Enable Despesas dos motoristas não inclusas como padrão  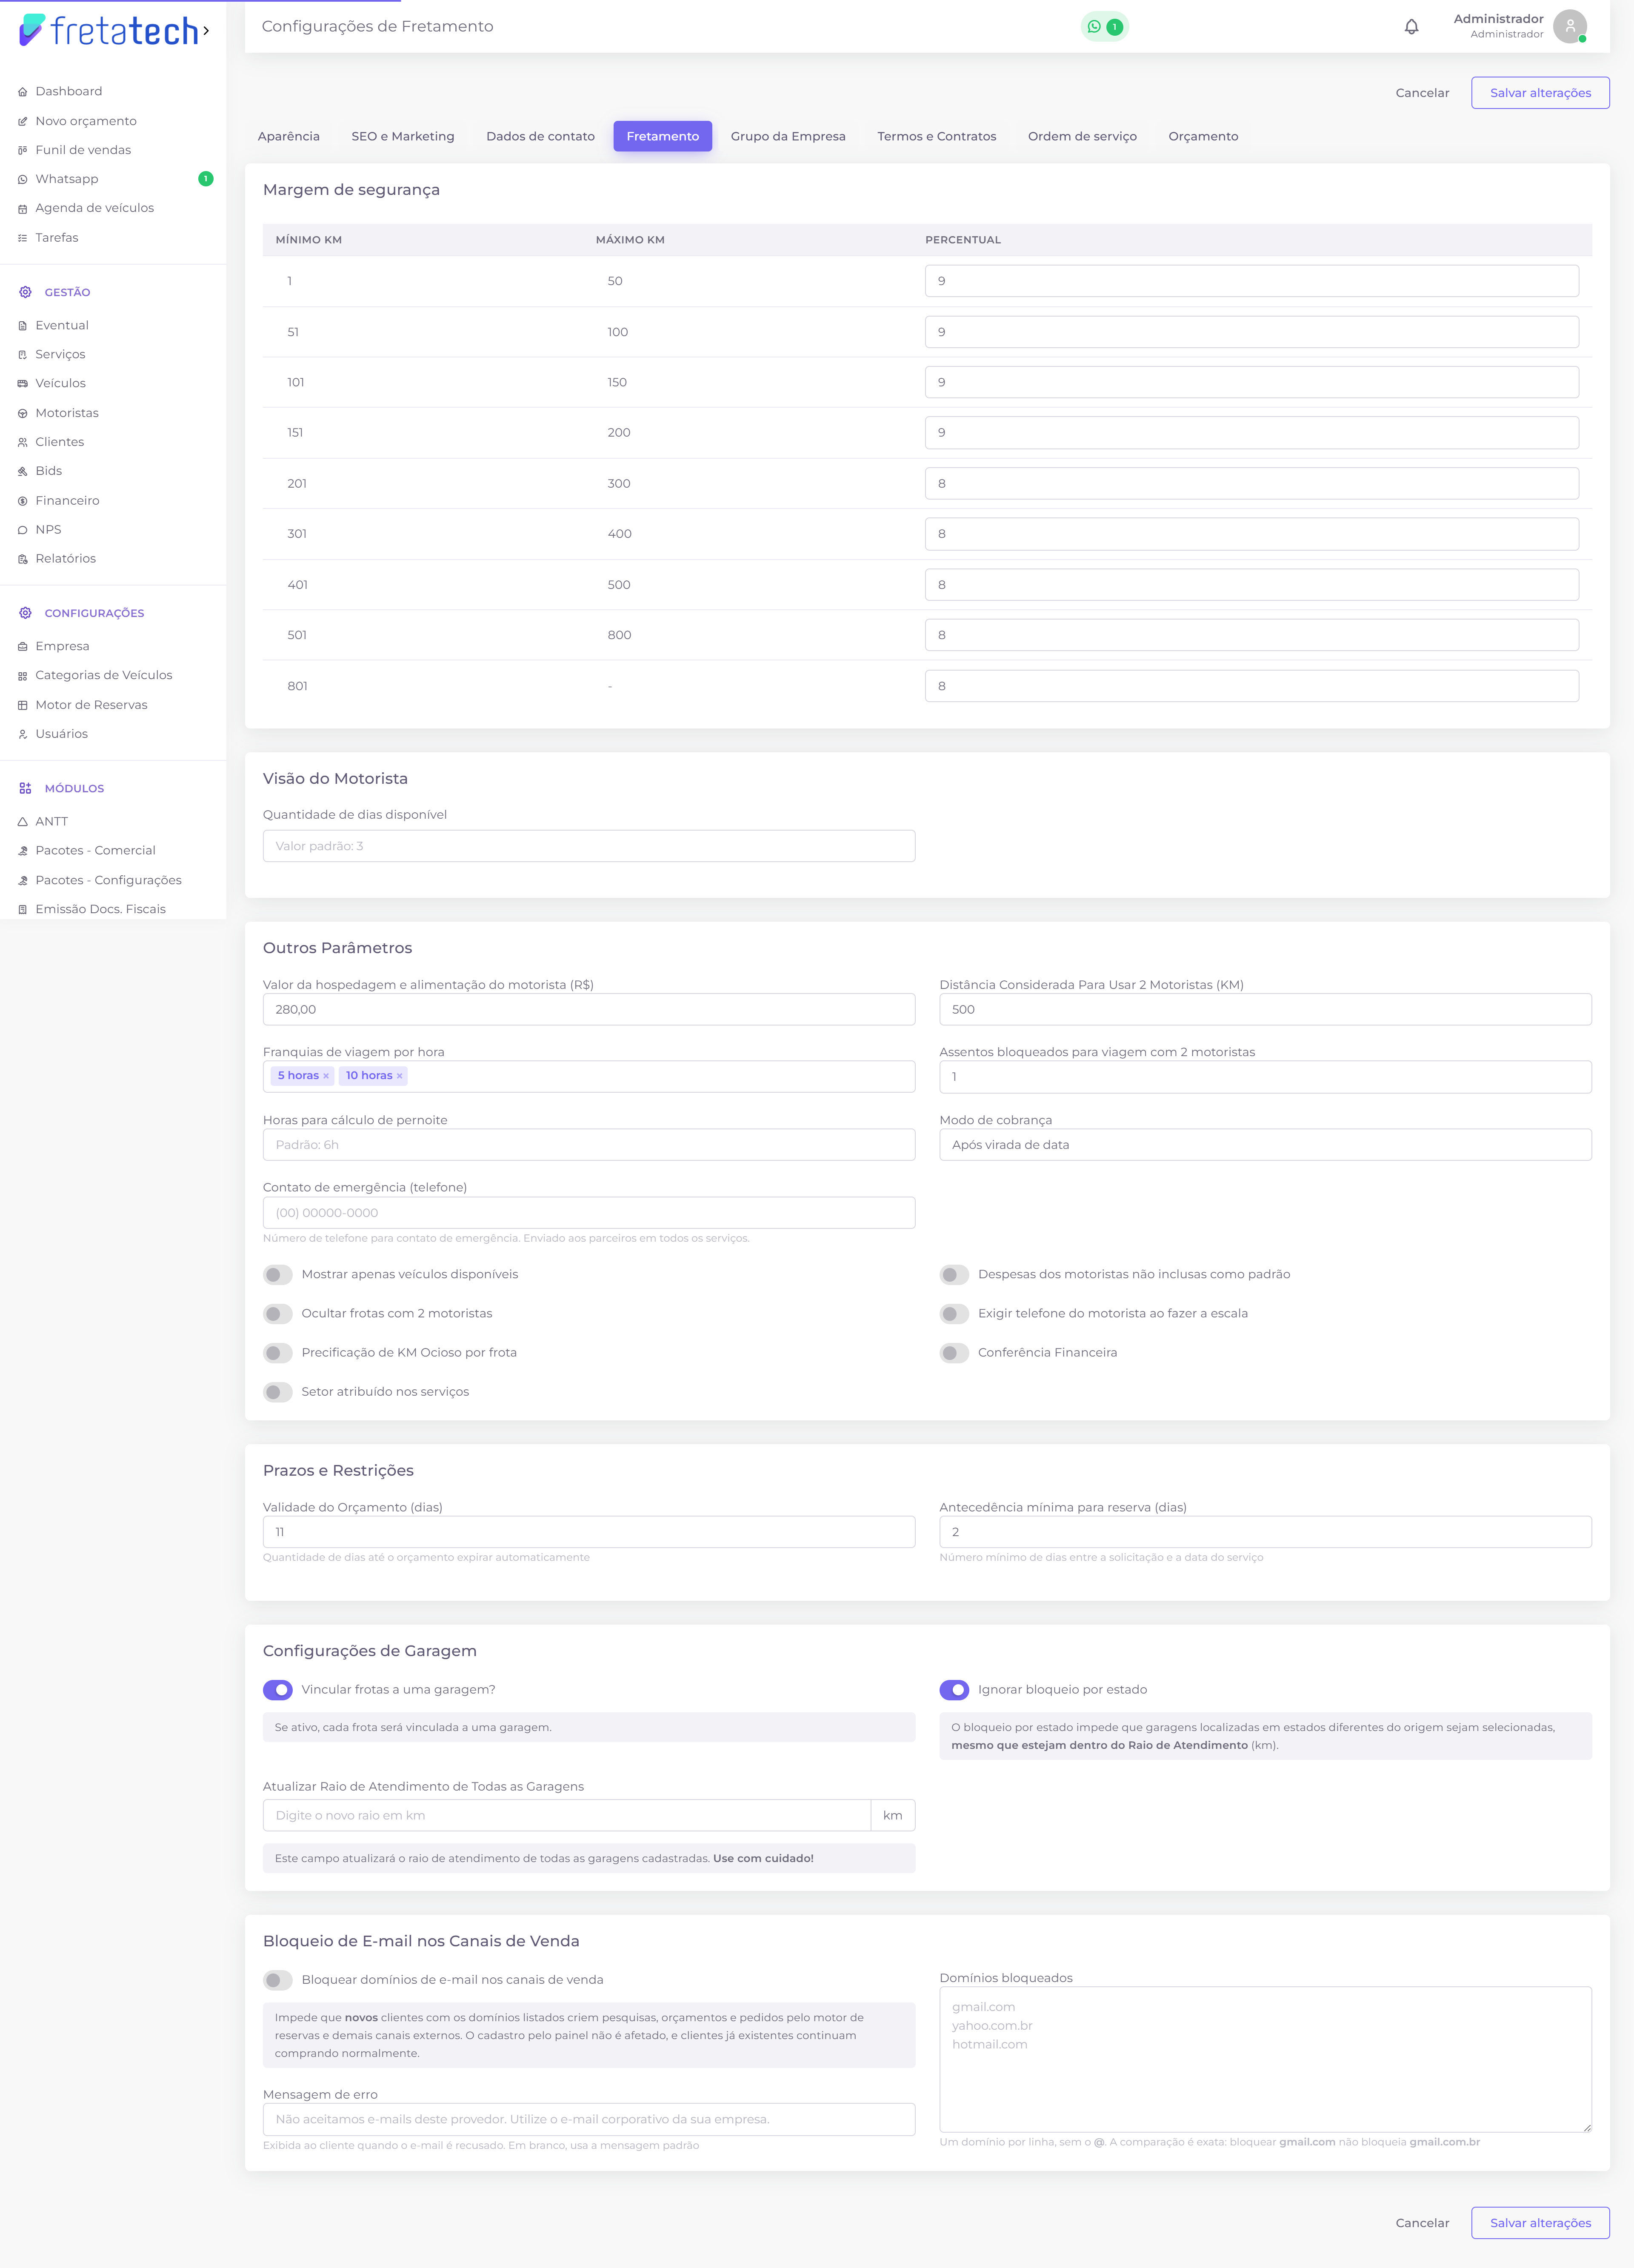[x=954, y=1275]
